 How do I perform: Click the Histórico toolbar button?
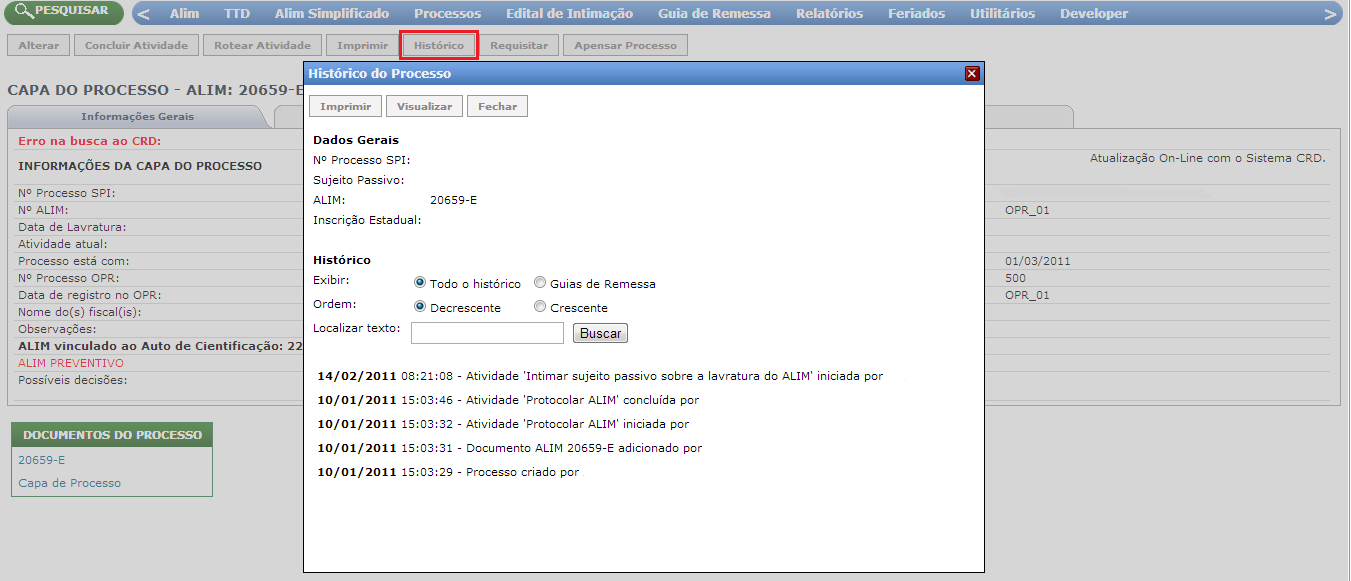tap(439, 46)
